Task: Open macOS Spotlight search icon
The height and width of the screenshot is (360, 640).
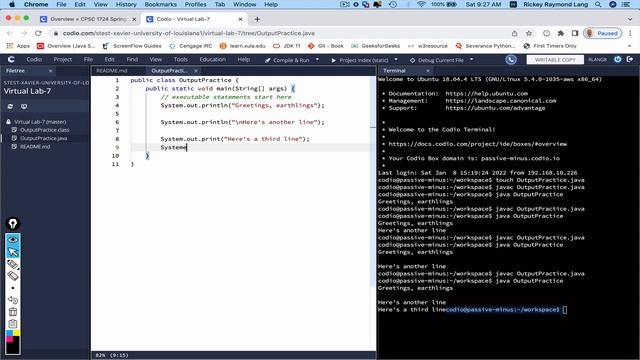Action: pos(598,4)
